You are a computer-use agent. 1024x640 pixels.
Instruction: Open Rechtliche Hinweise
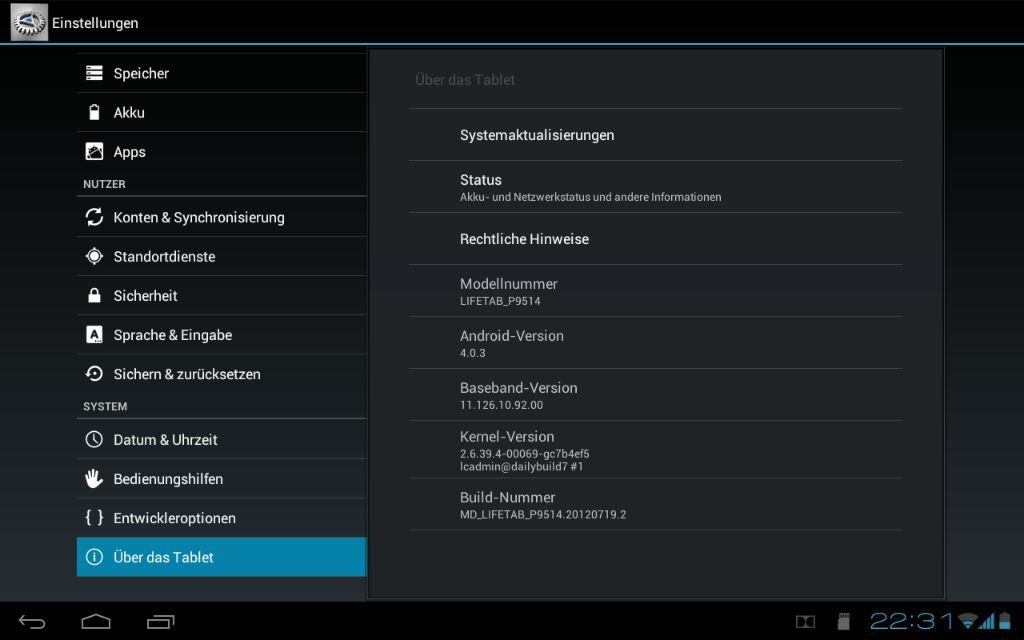pyautogui.click(x=656, y=239)
